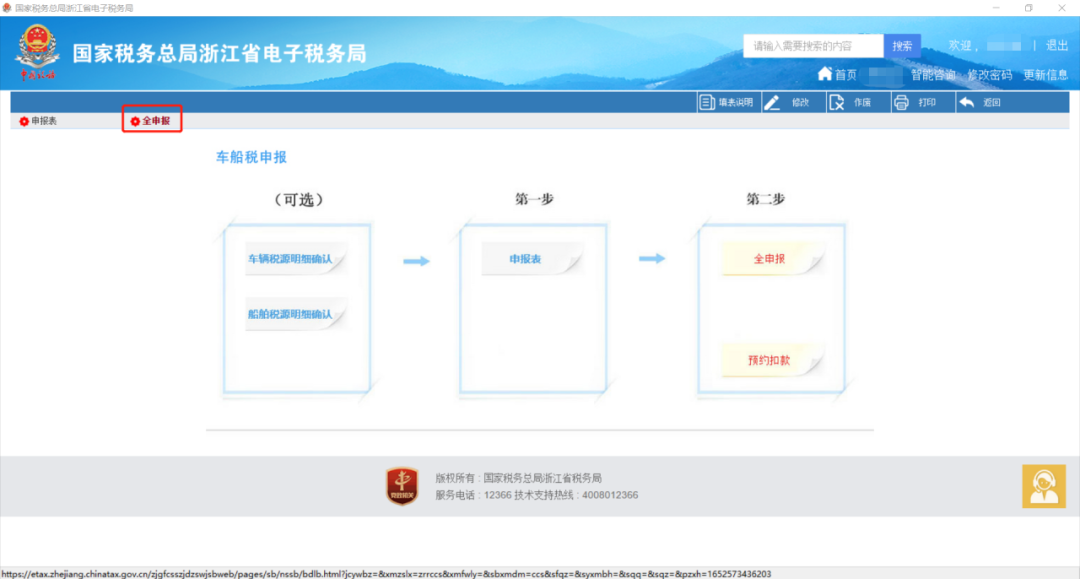Screen dimensions: 1080x579
Task: Click the status bar URL text
Action: pos(386,573)
